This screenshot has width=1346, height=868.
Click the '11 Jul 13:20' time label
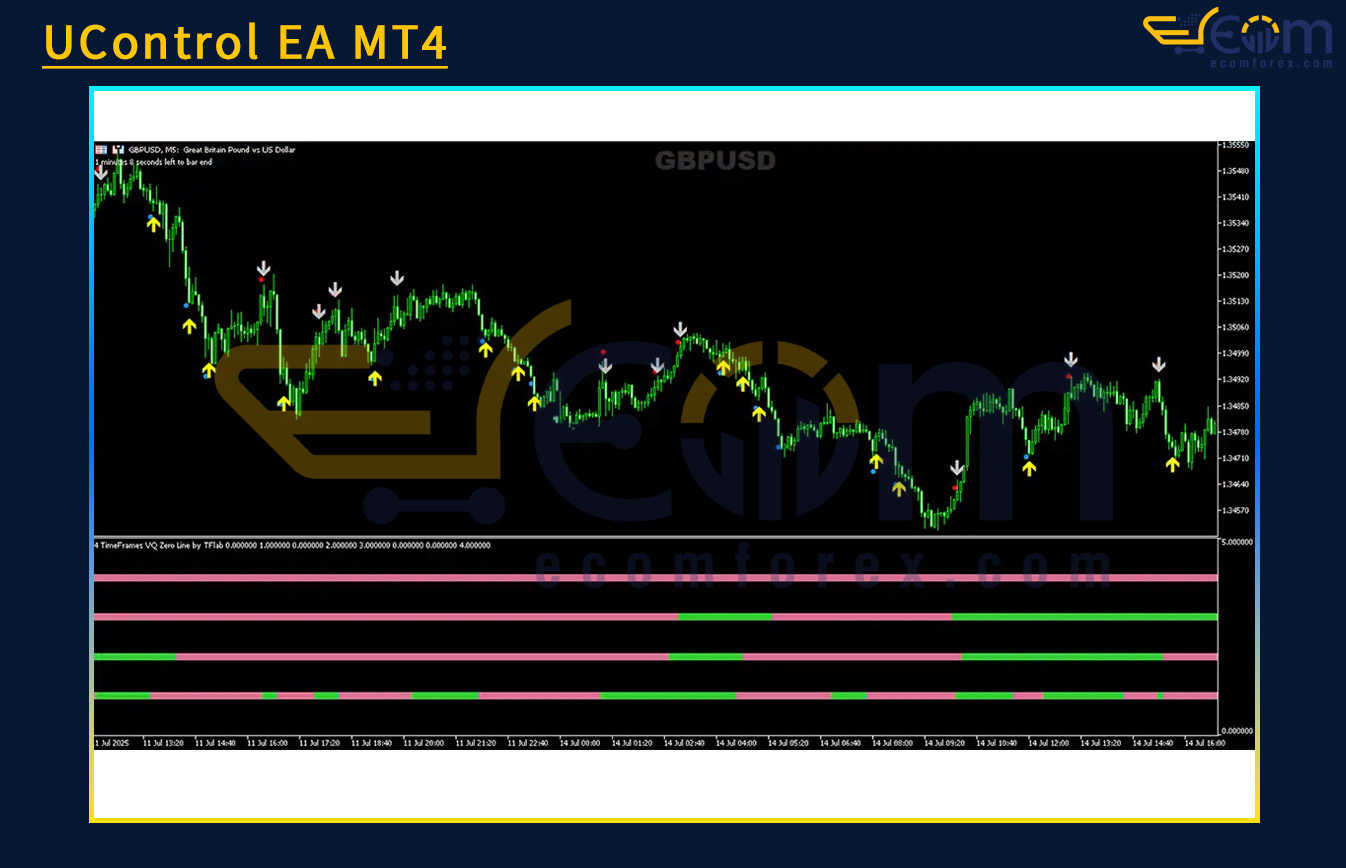(x=163, y=743)
